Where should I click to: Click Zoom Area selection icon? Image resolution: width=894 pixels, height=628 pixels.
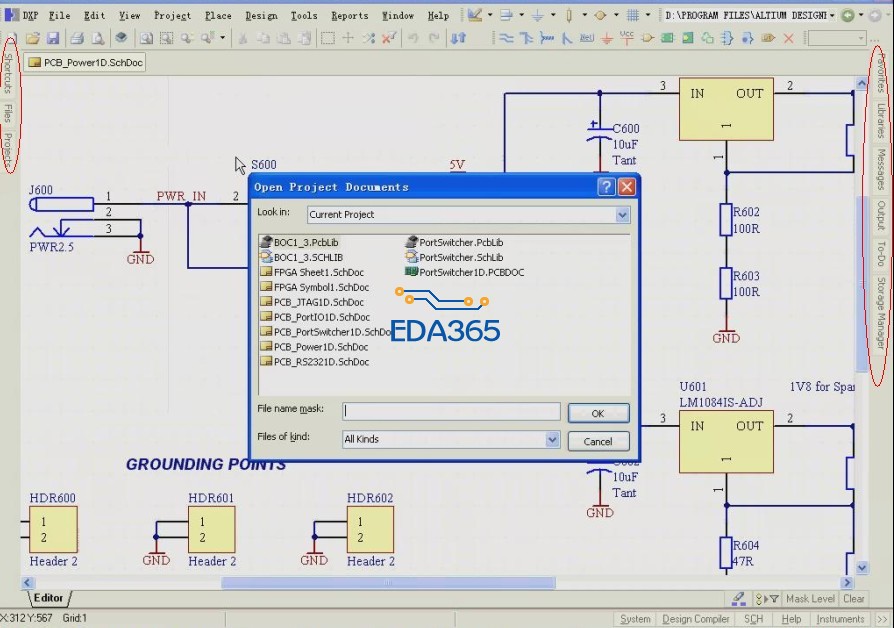click(166, 38)
